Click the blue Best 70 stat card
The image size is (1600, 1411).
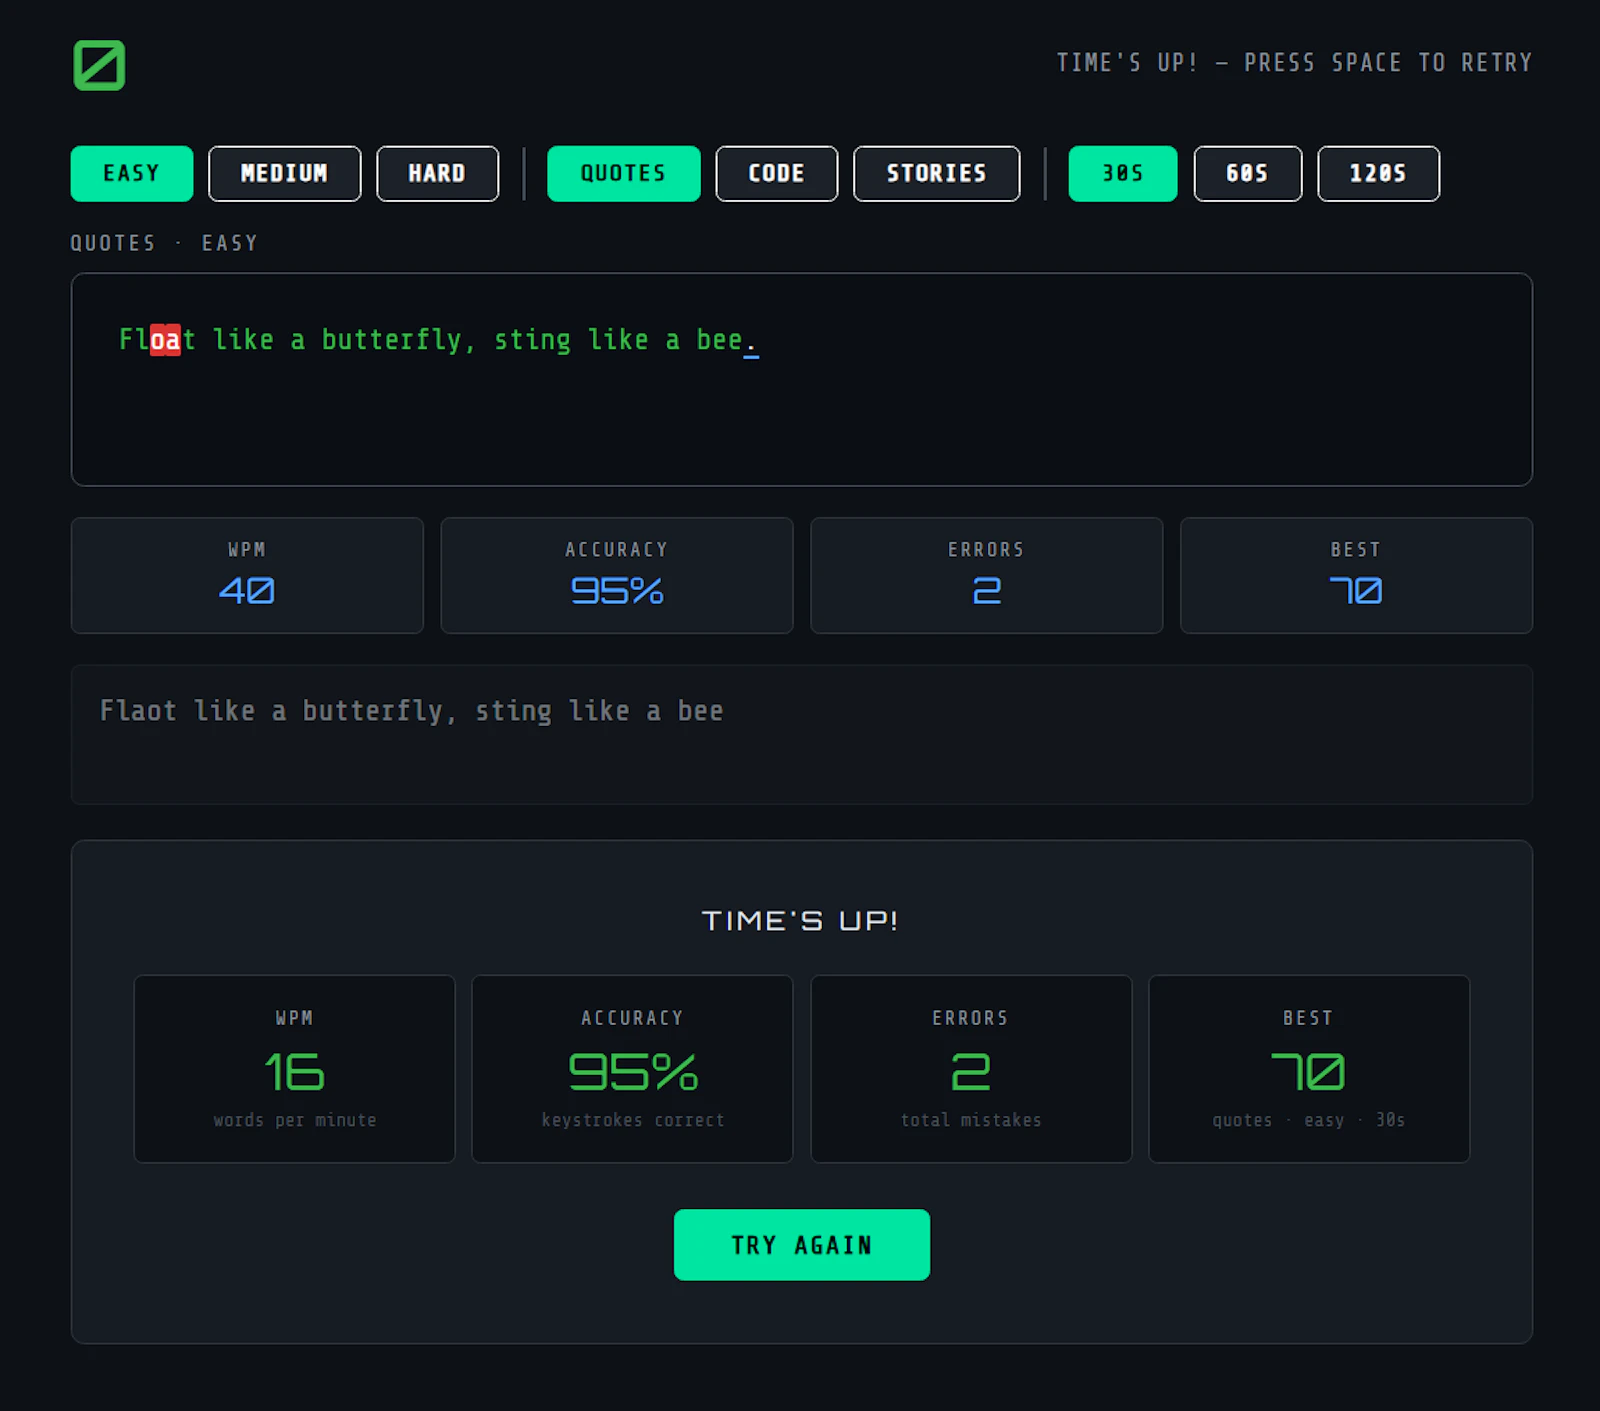[1356, 575]
